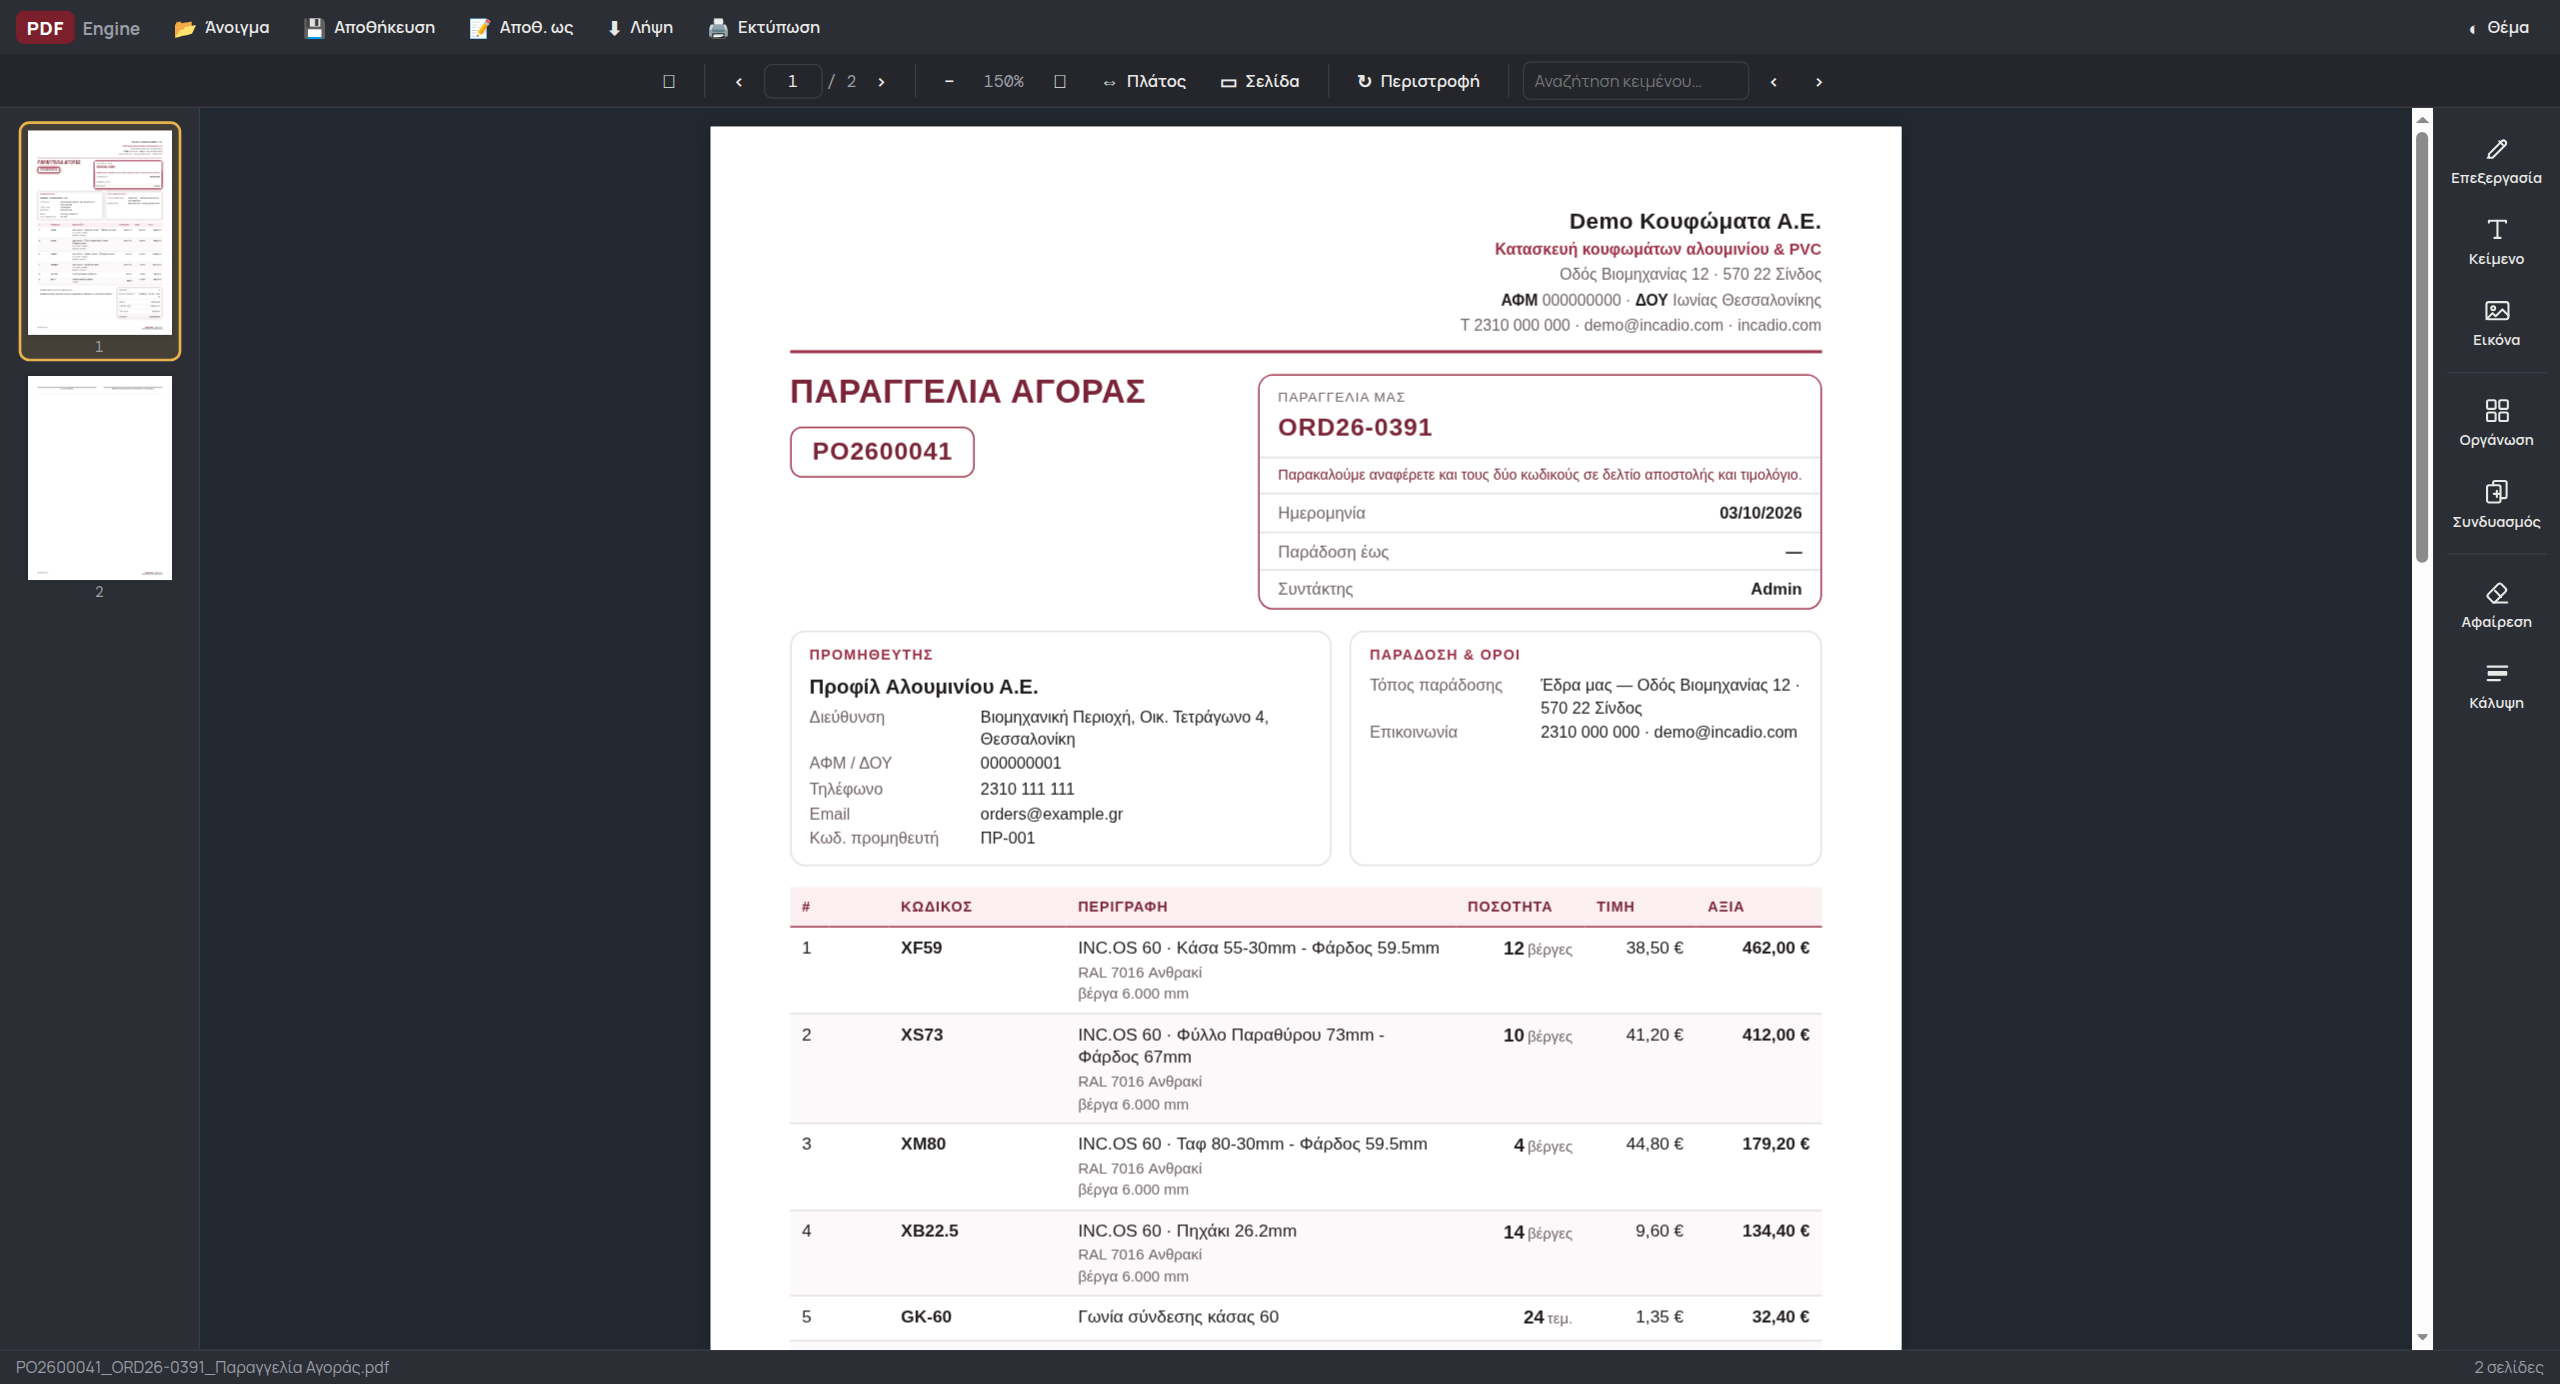Zoom out with minus button
The height and width of the screenshot is (1384, 2560).
click(949, 81)
